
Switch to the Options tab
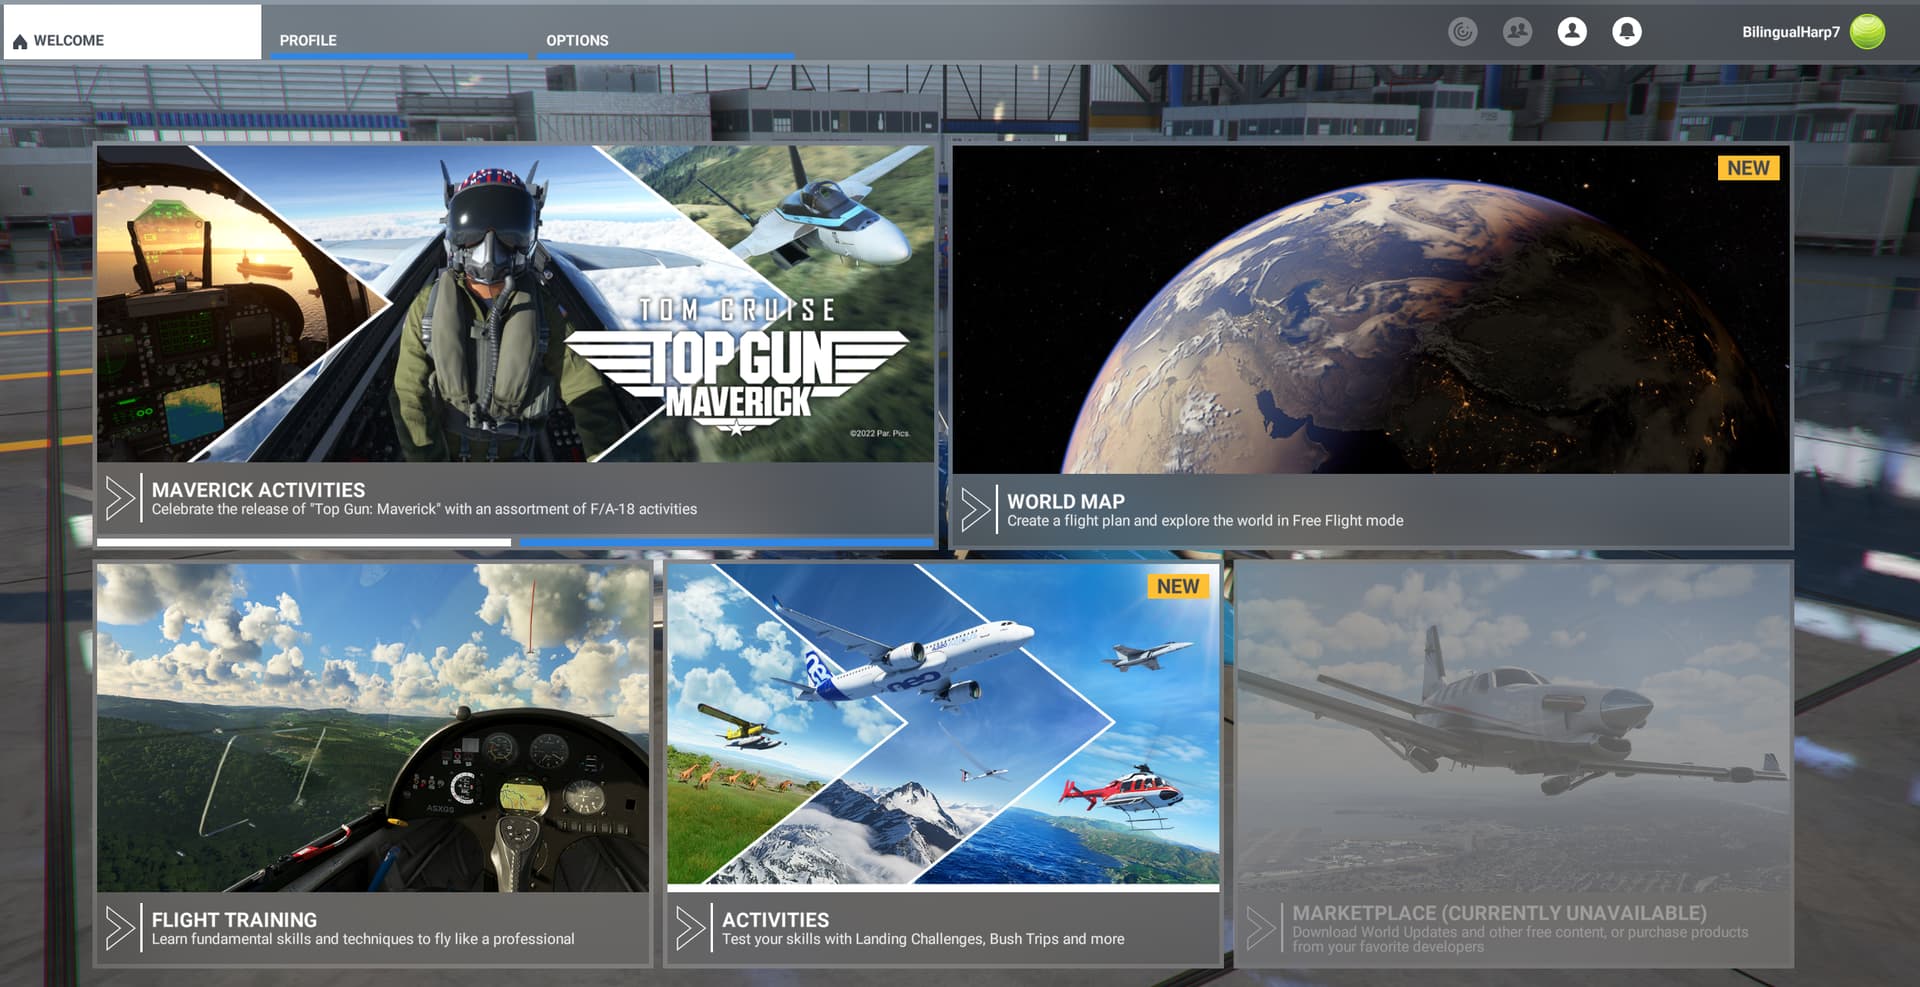577,41
